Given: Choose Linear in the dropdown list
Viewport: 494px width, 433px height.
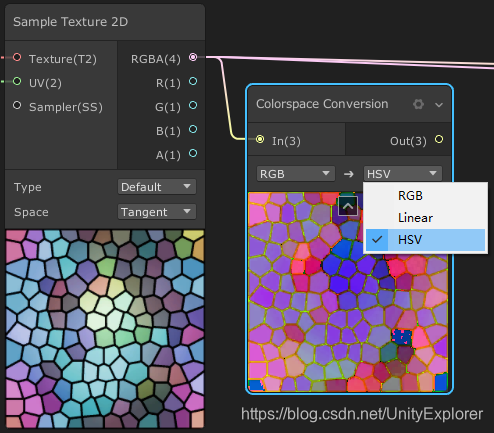Looking at the screenshot, I should [x=425, y=218].
